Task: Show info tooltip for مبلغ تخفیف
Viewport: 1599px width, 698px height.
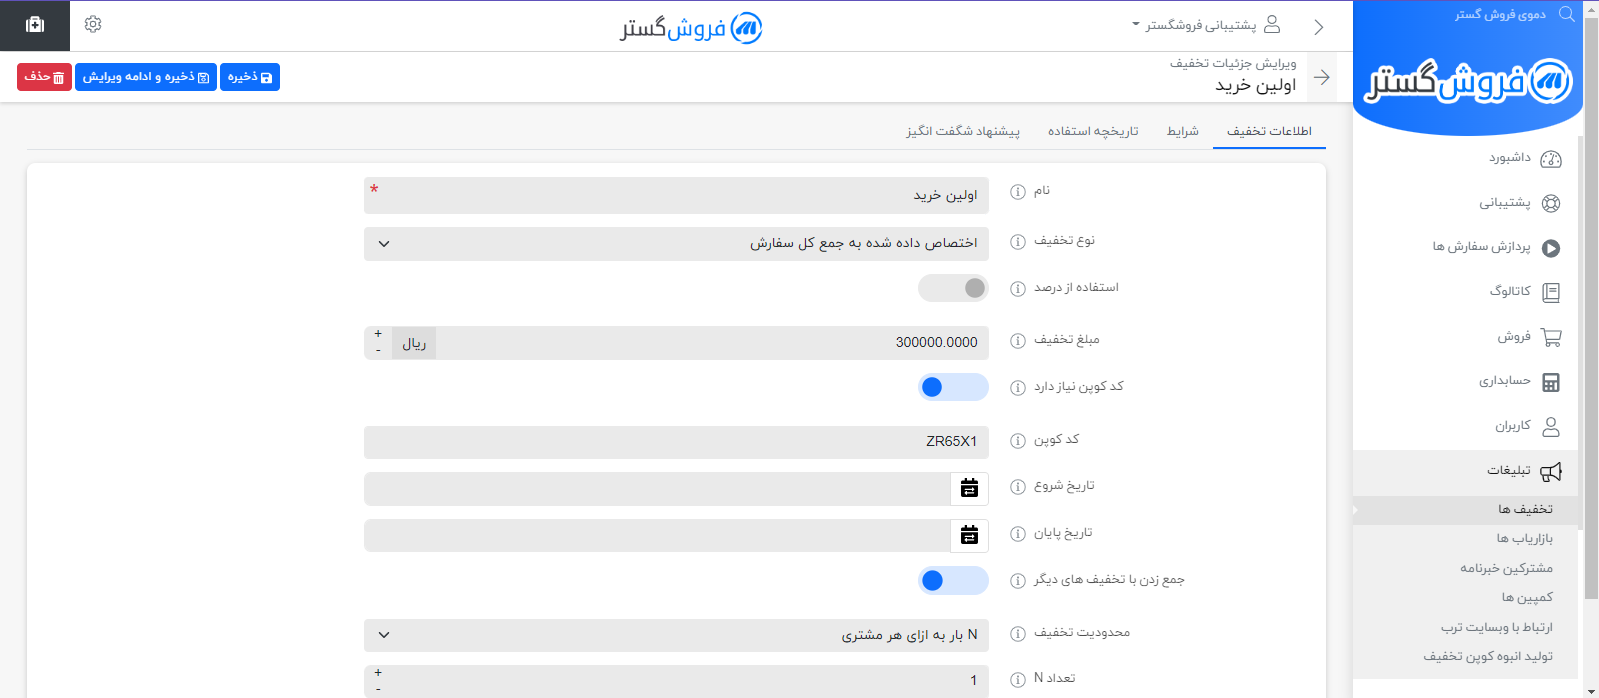Action: (x=1017, y=341)
